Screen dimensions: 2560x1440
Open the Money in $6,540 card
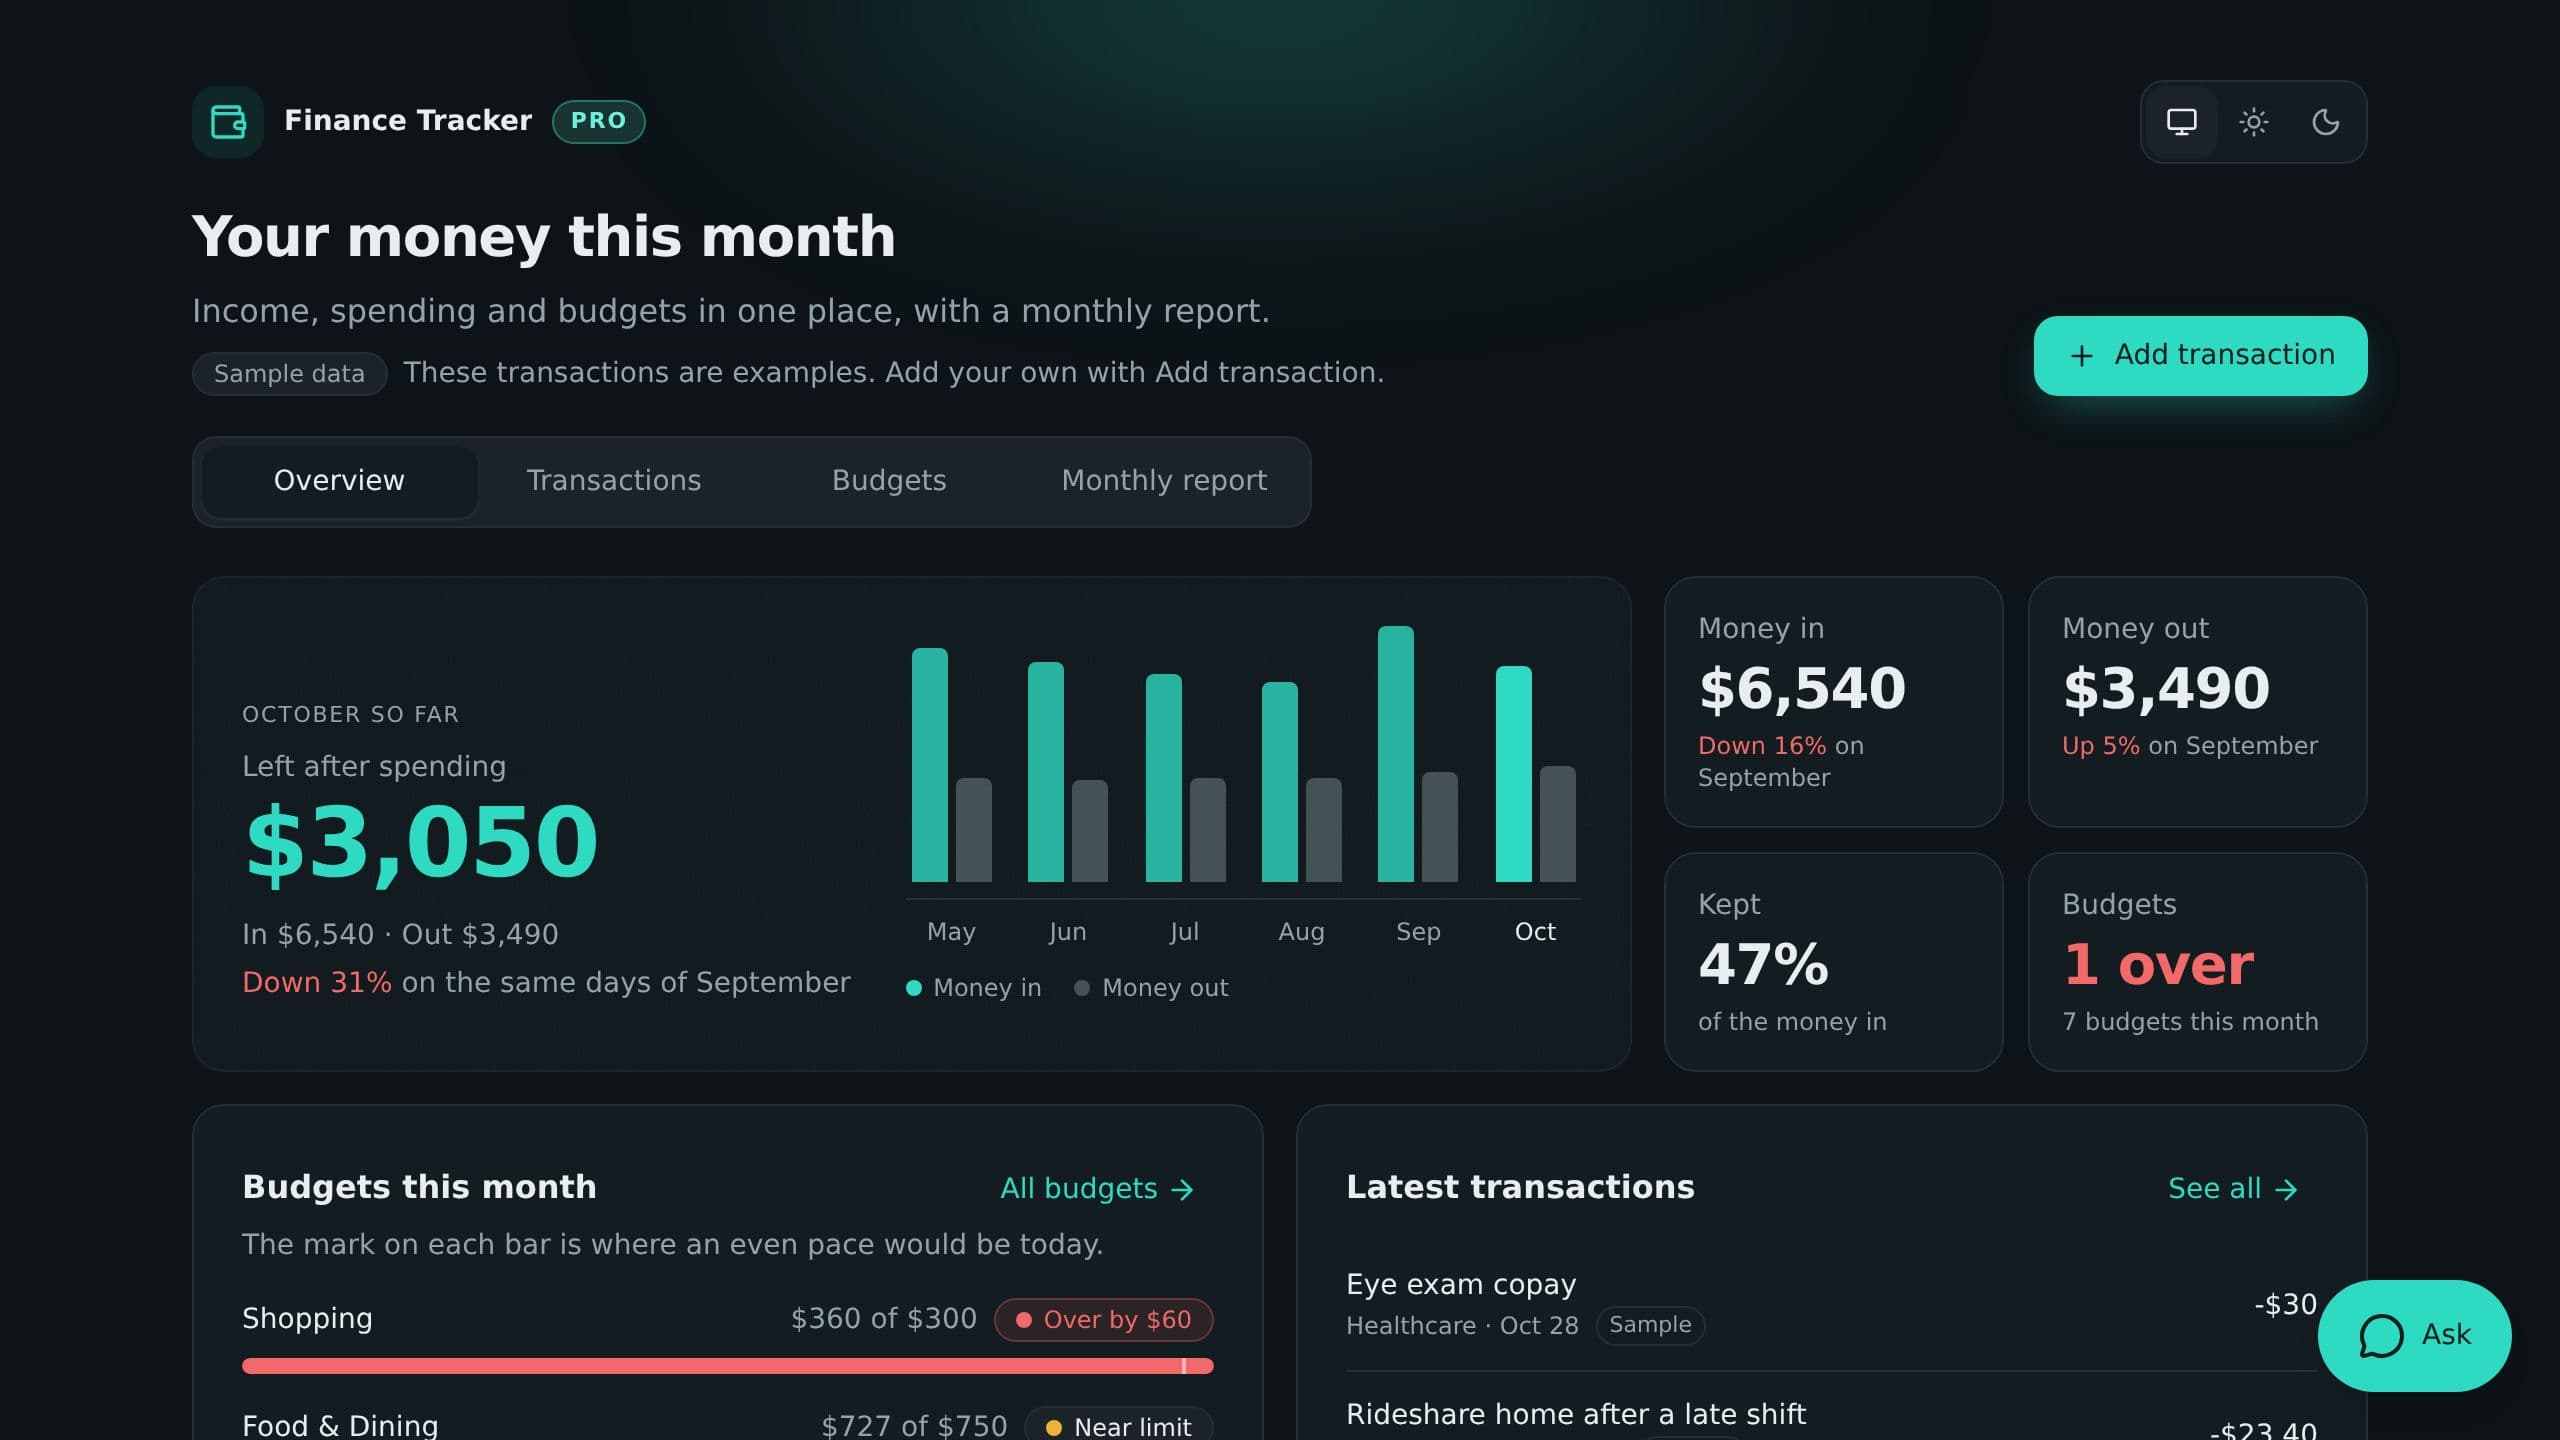[1833, 701]
